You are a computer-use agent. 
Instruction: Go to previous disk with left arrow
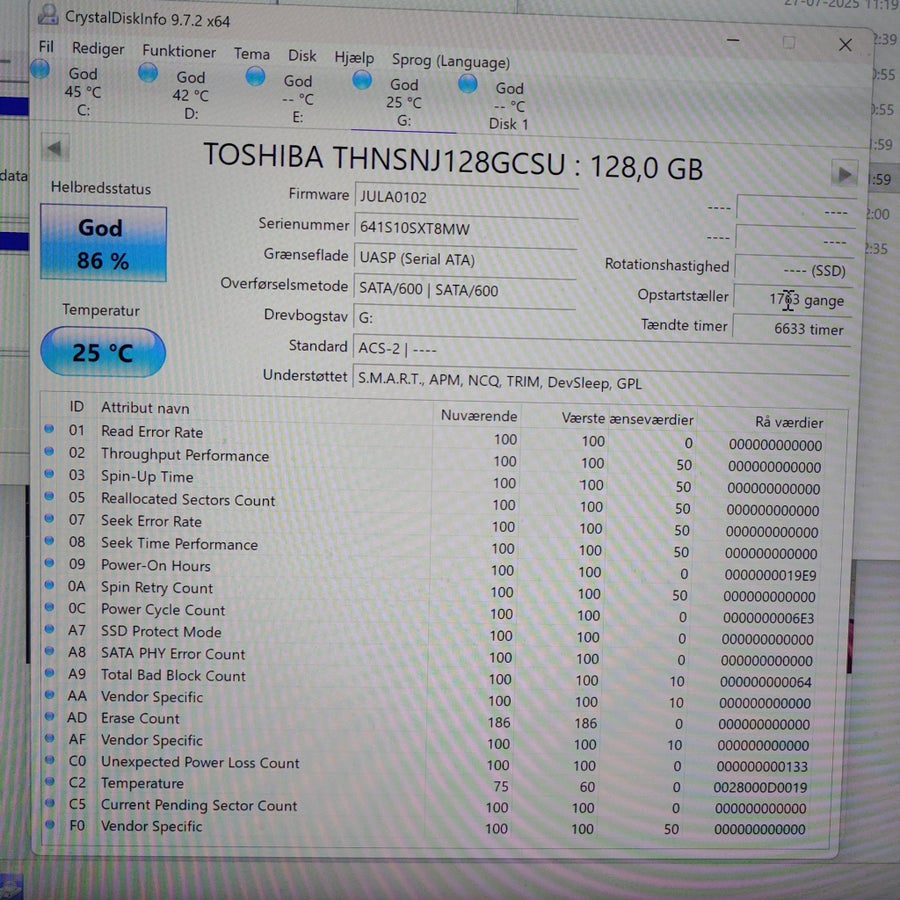[x=56, y=149]
